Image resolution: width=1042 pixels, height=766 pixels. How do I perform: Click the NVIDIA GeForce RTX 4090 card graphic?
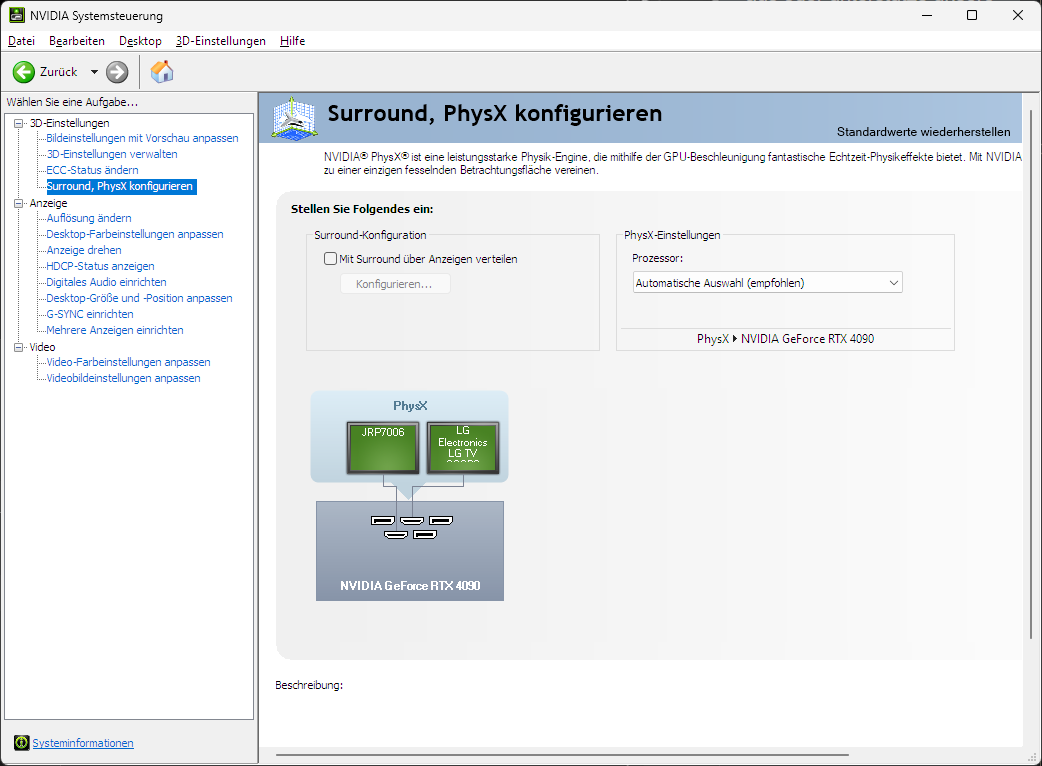[410, 551]
